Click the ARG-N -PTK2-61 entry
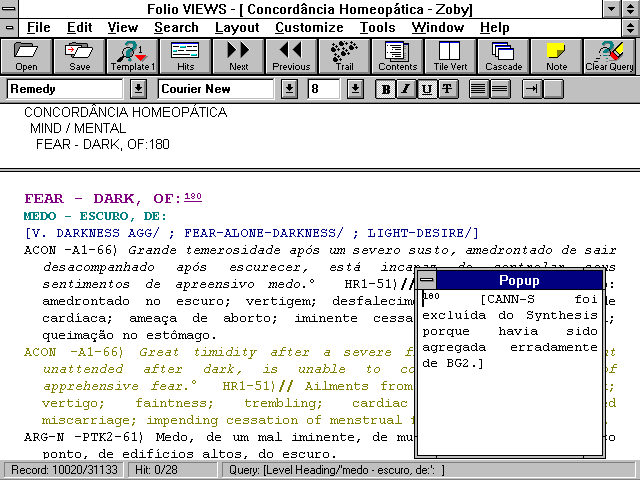Image resolution: width=640 pixels, height=480 pixels. click(218, 445)
